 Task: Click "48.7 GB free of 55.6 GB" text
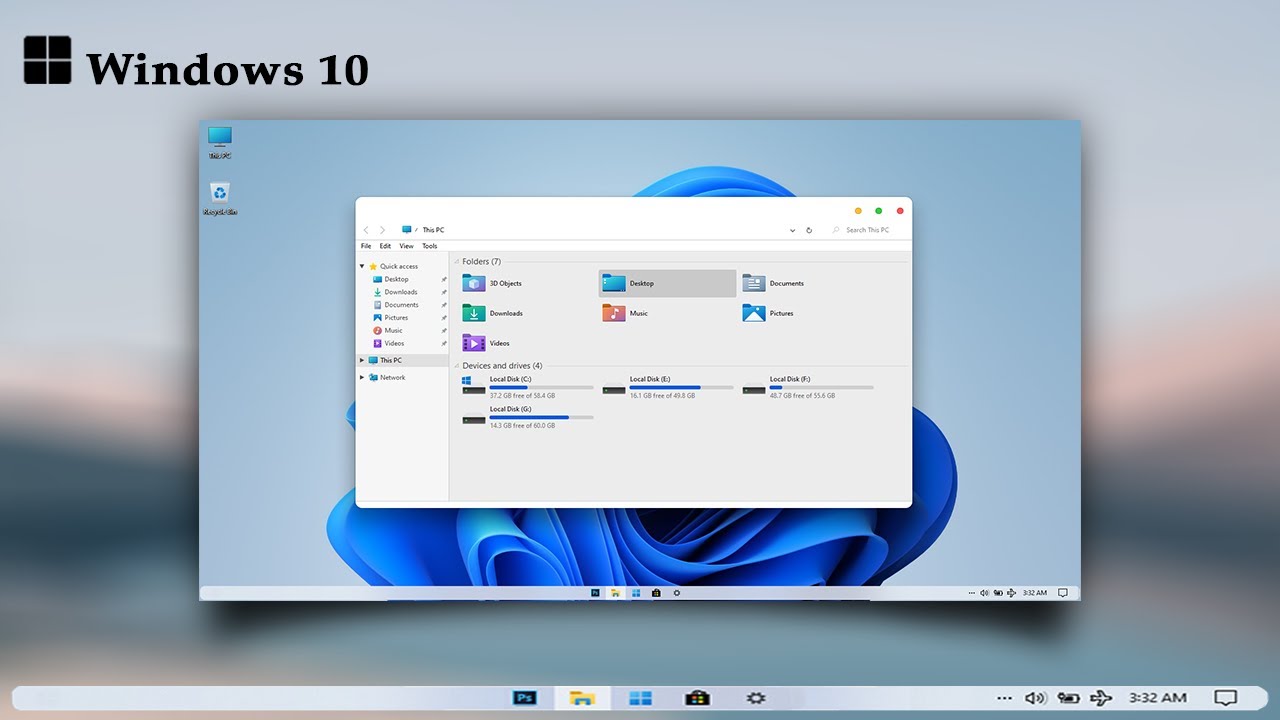pos(802,396)
